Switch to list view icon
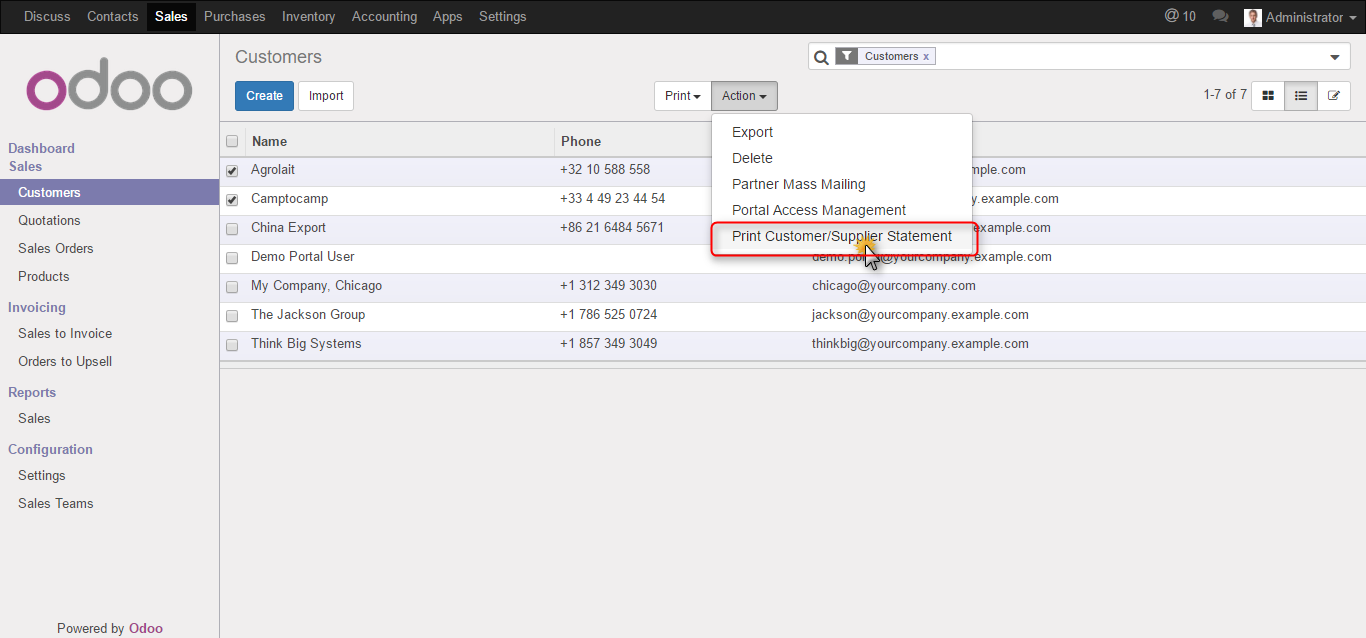The width and height of the screenshot is (1366, 638). (x=1301, y=96)
